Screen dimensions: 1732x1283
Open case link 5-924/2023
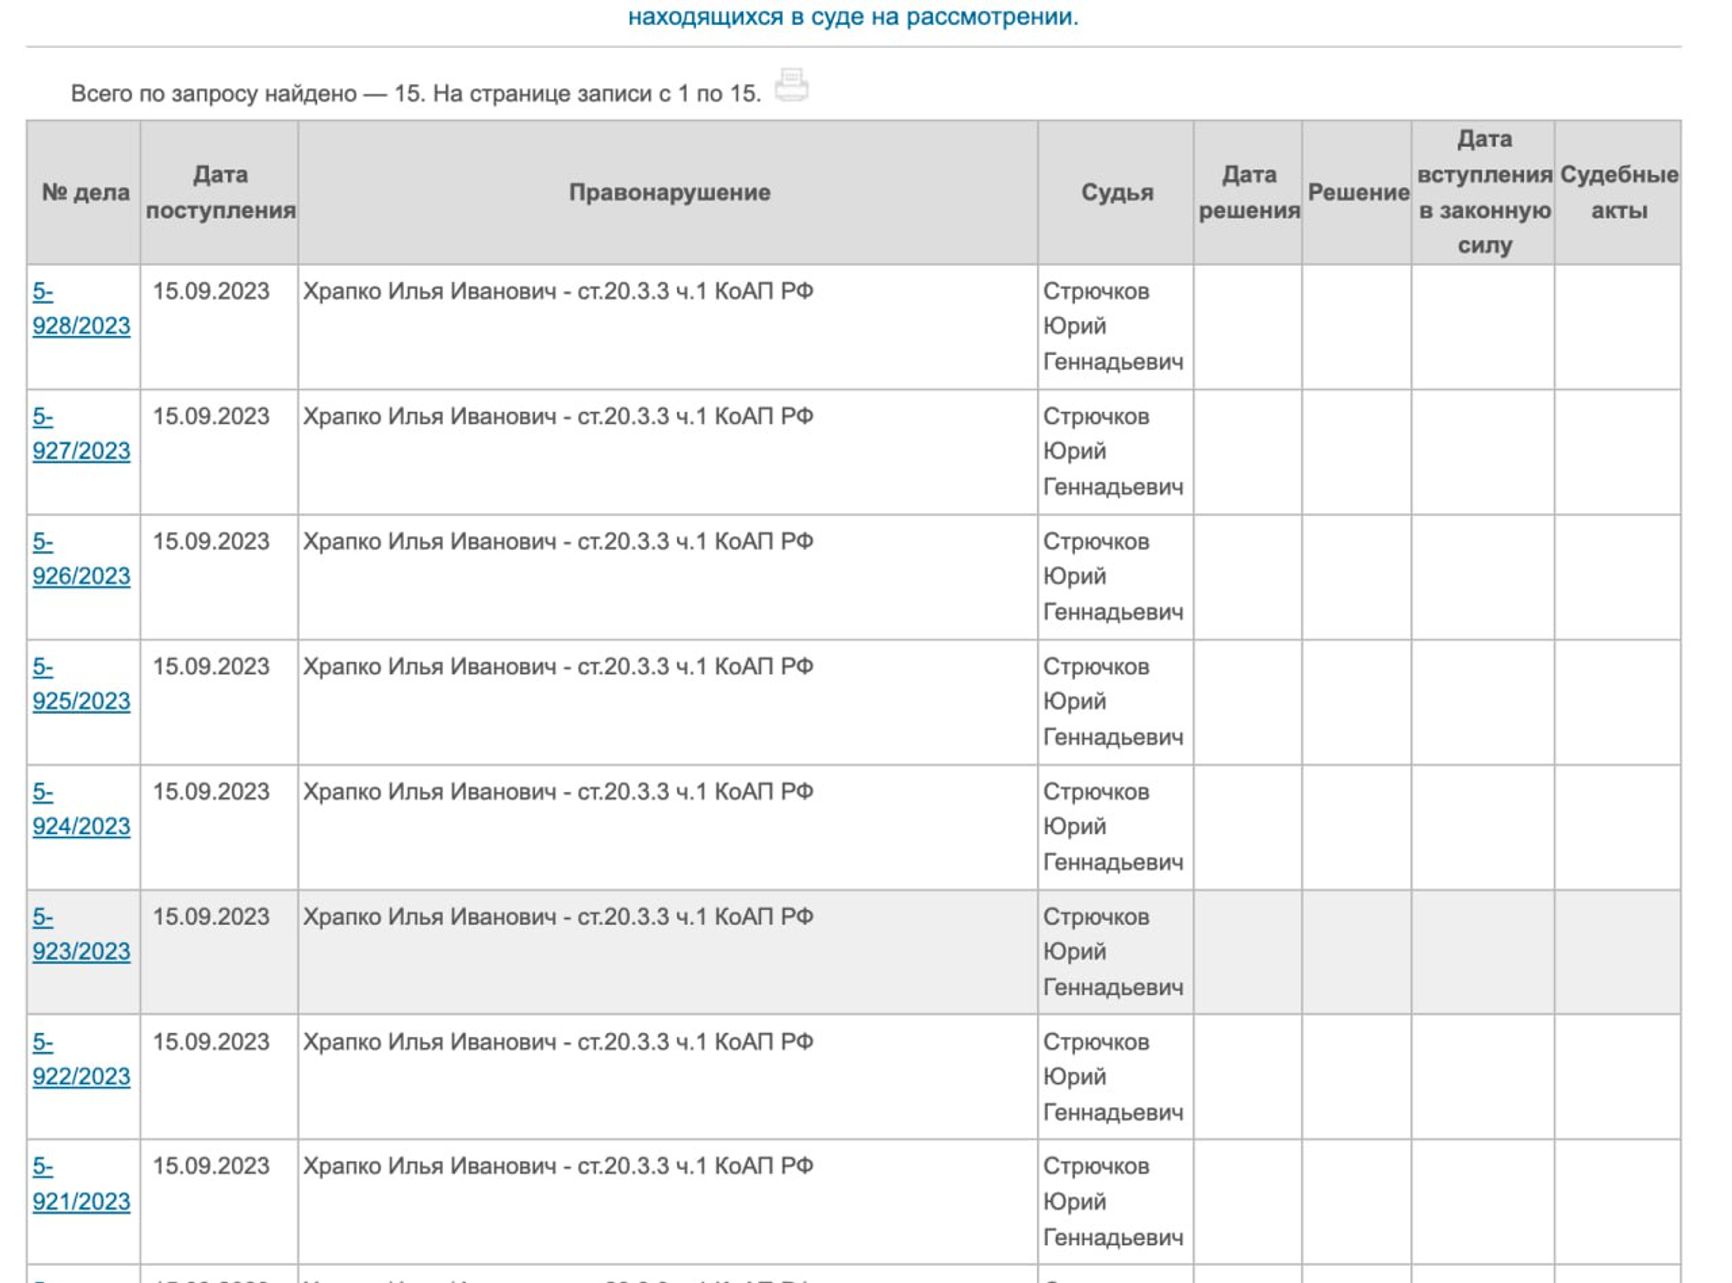click(x=81, y=826)
